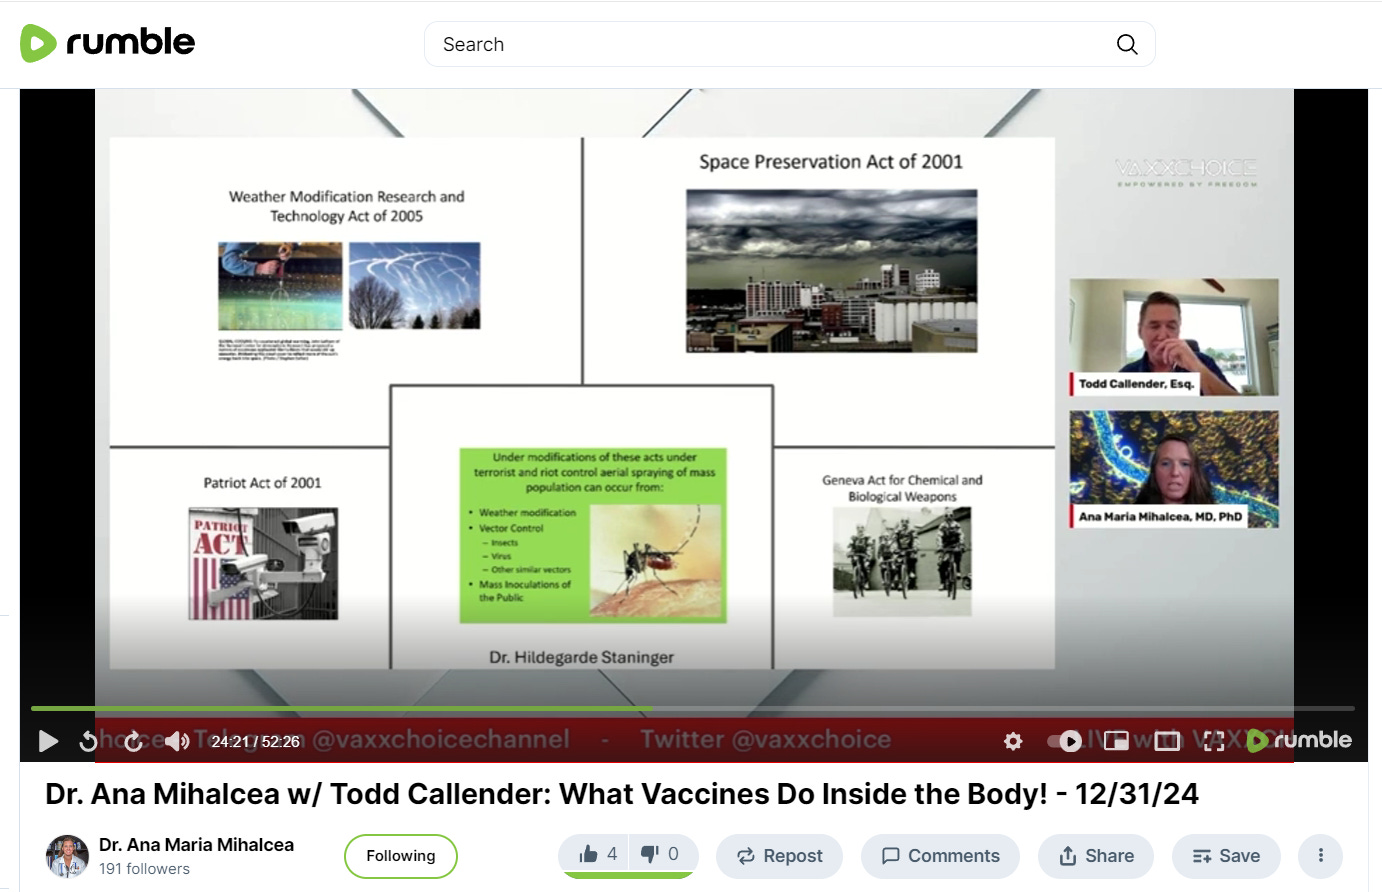Viewport: 1382px width, 892px height.
Task: Click the search magnifier icon
Action: coord(1127,44)
